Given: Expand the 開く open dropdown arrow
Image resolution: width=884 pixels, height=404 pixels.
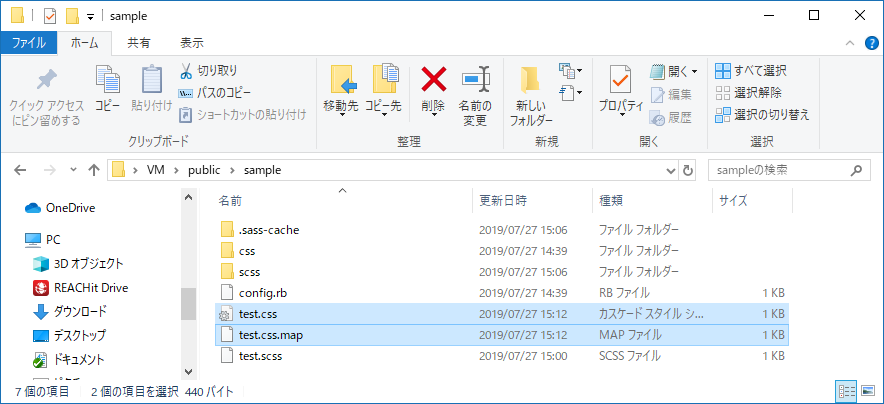Looking at the screenshot, I should tap(695, 72).
